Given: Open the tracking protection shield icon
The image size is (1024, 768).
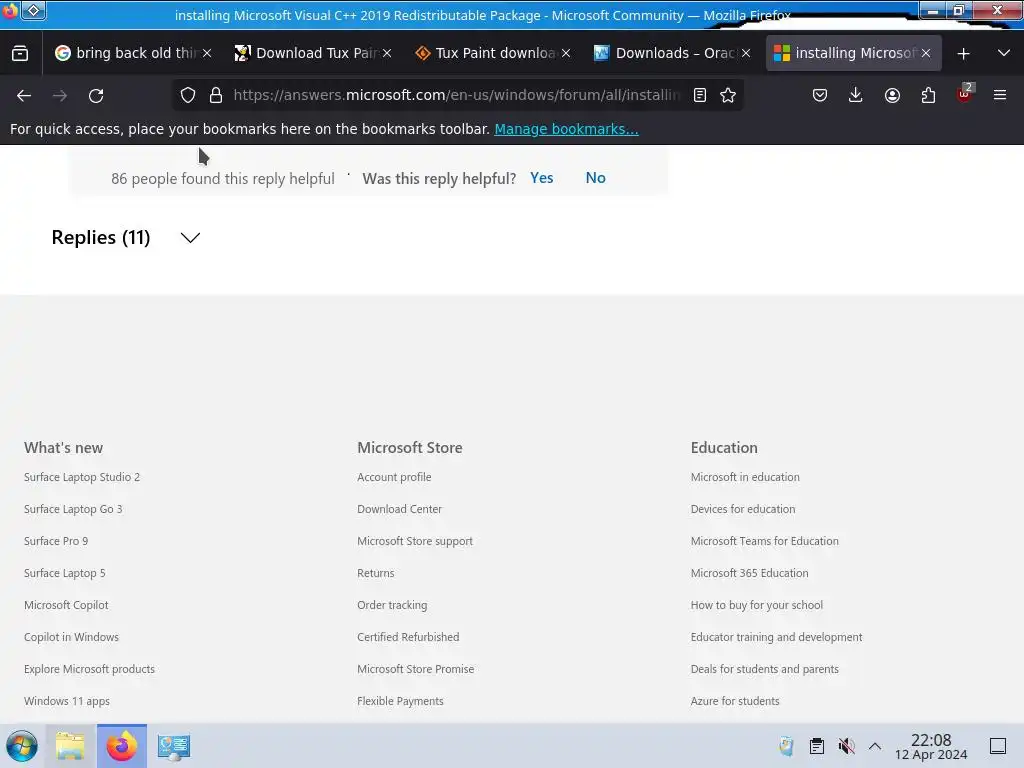Looking at the screenshot, I should pos(188,95).
